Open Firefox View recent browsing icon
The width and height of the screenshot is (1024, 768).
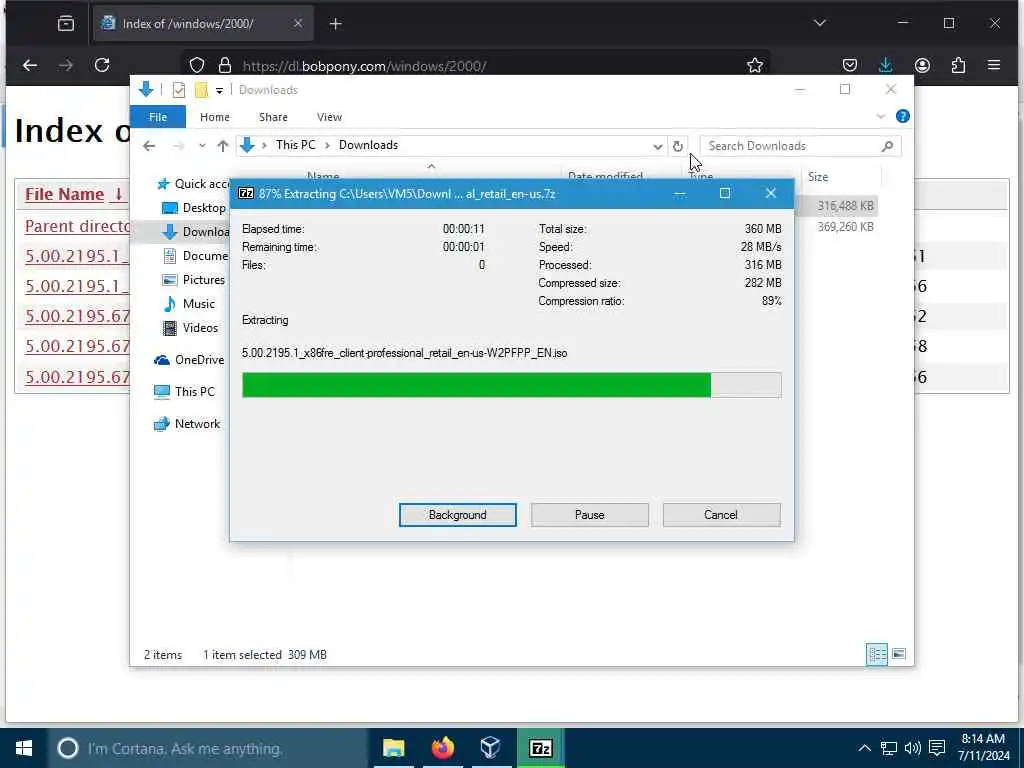coord(65,24)
